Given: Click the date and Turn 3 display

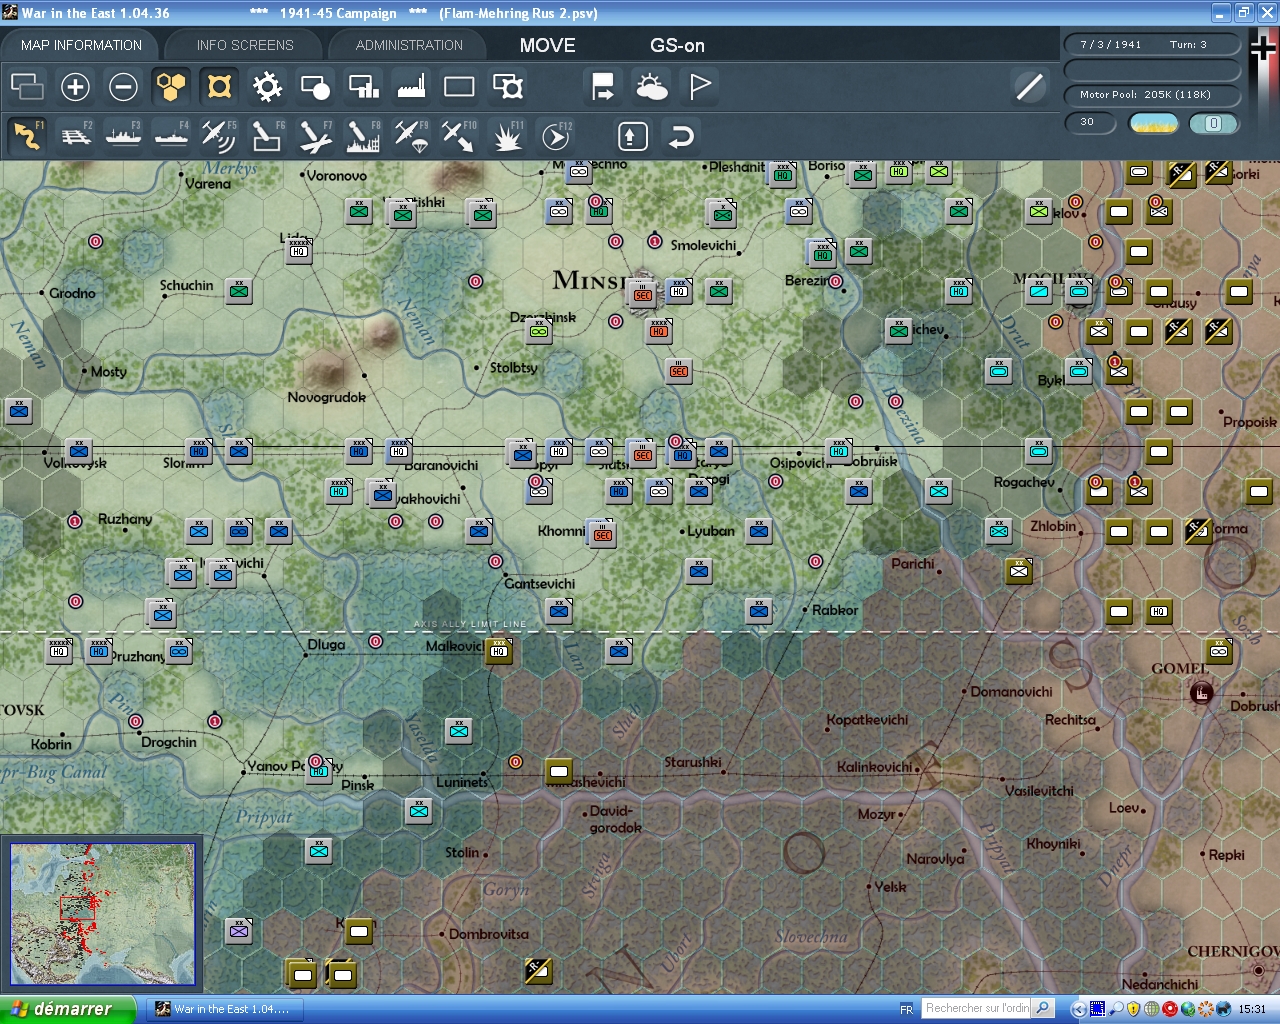Looking at the screenshot, I should (1152, 44).
